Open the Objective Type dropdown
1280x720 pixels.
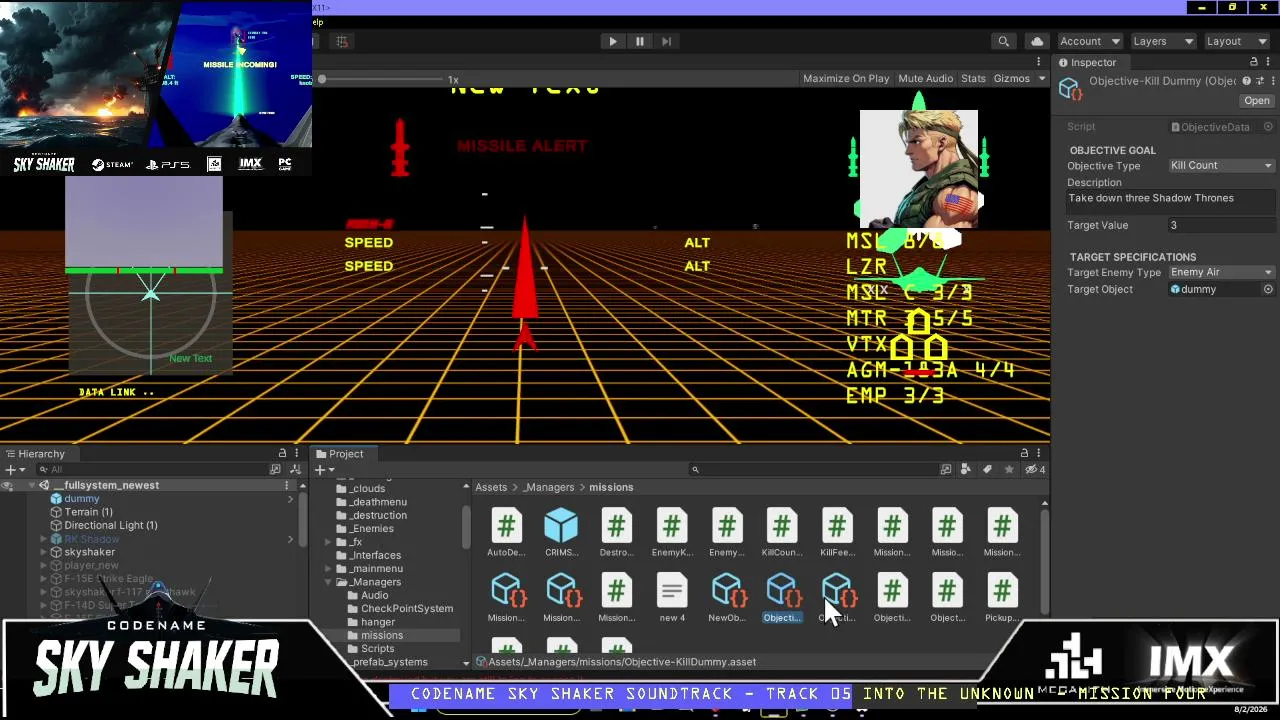tap(1221, 166)
